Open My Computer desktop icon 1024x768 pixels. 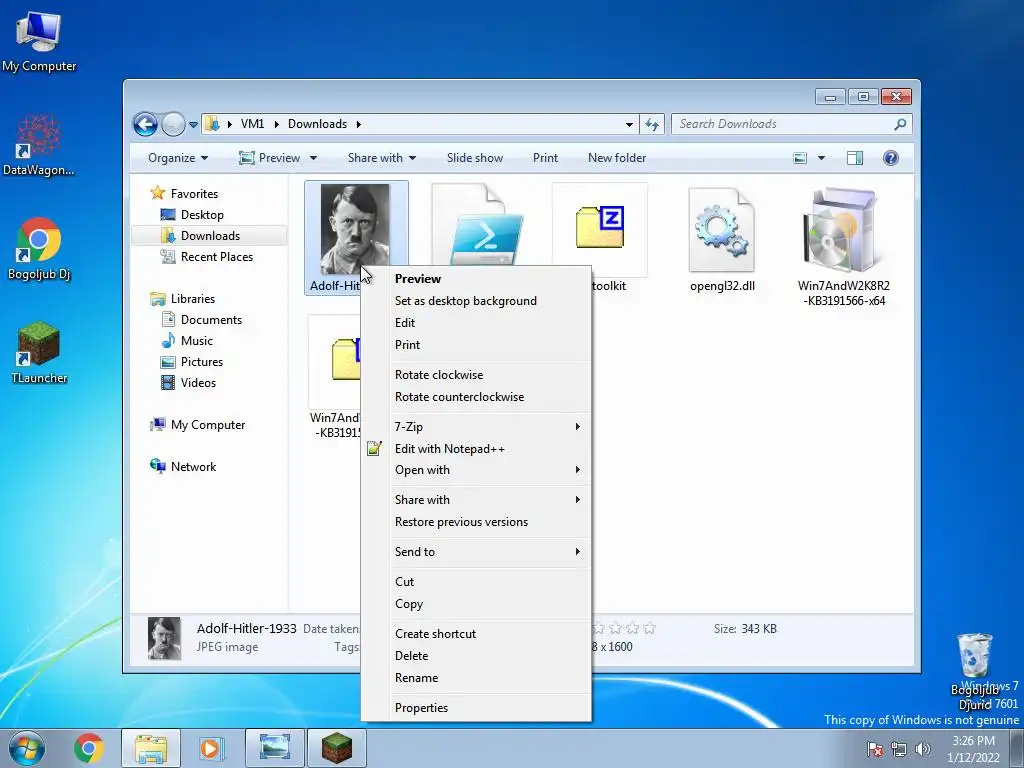[39, 42]
